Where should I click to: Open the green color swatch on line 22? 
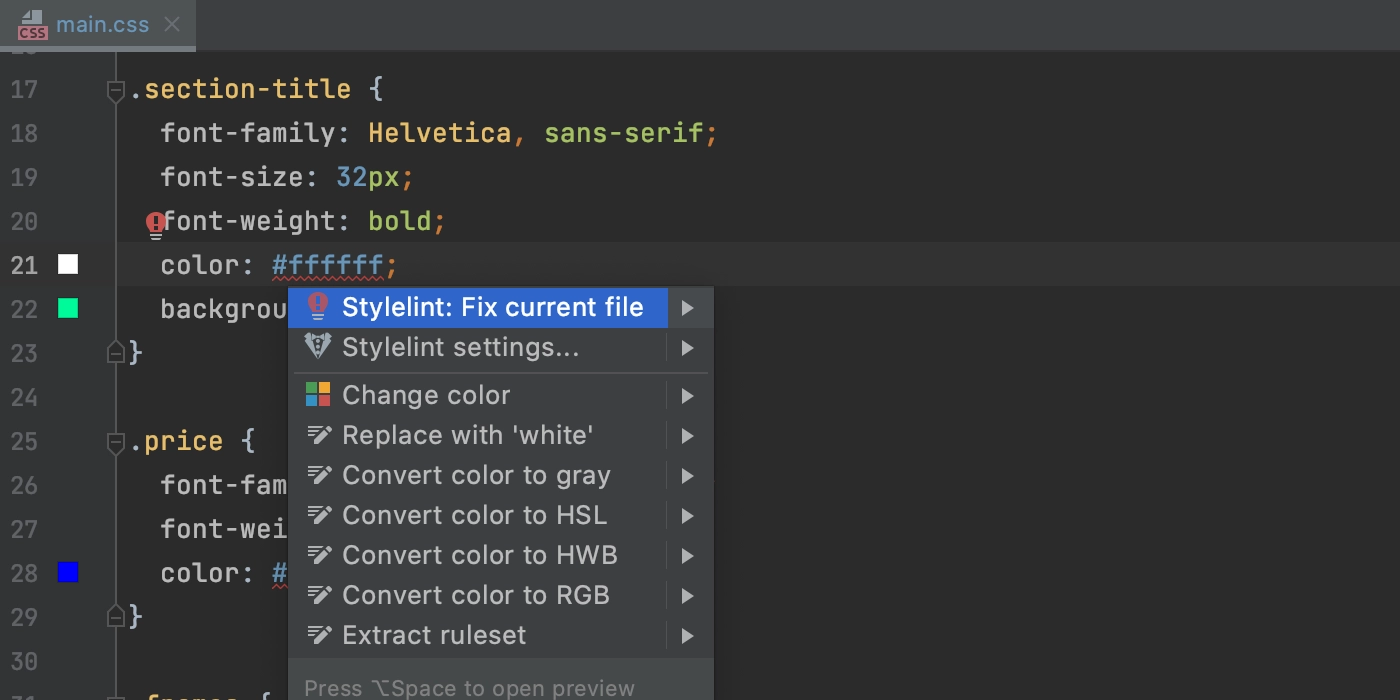[68, 308]
